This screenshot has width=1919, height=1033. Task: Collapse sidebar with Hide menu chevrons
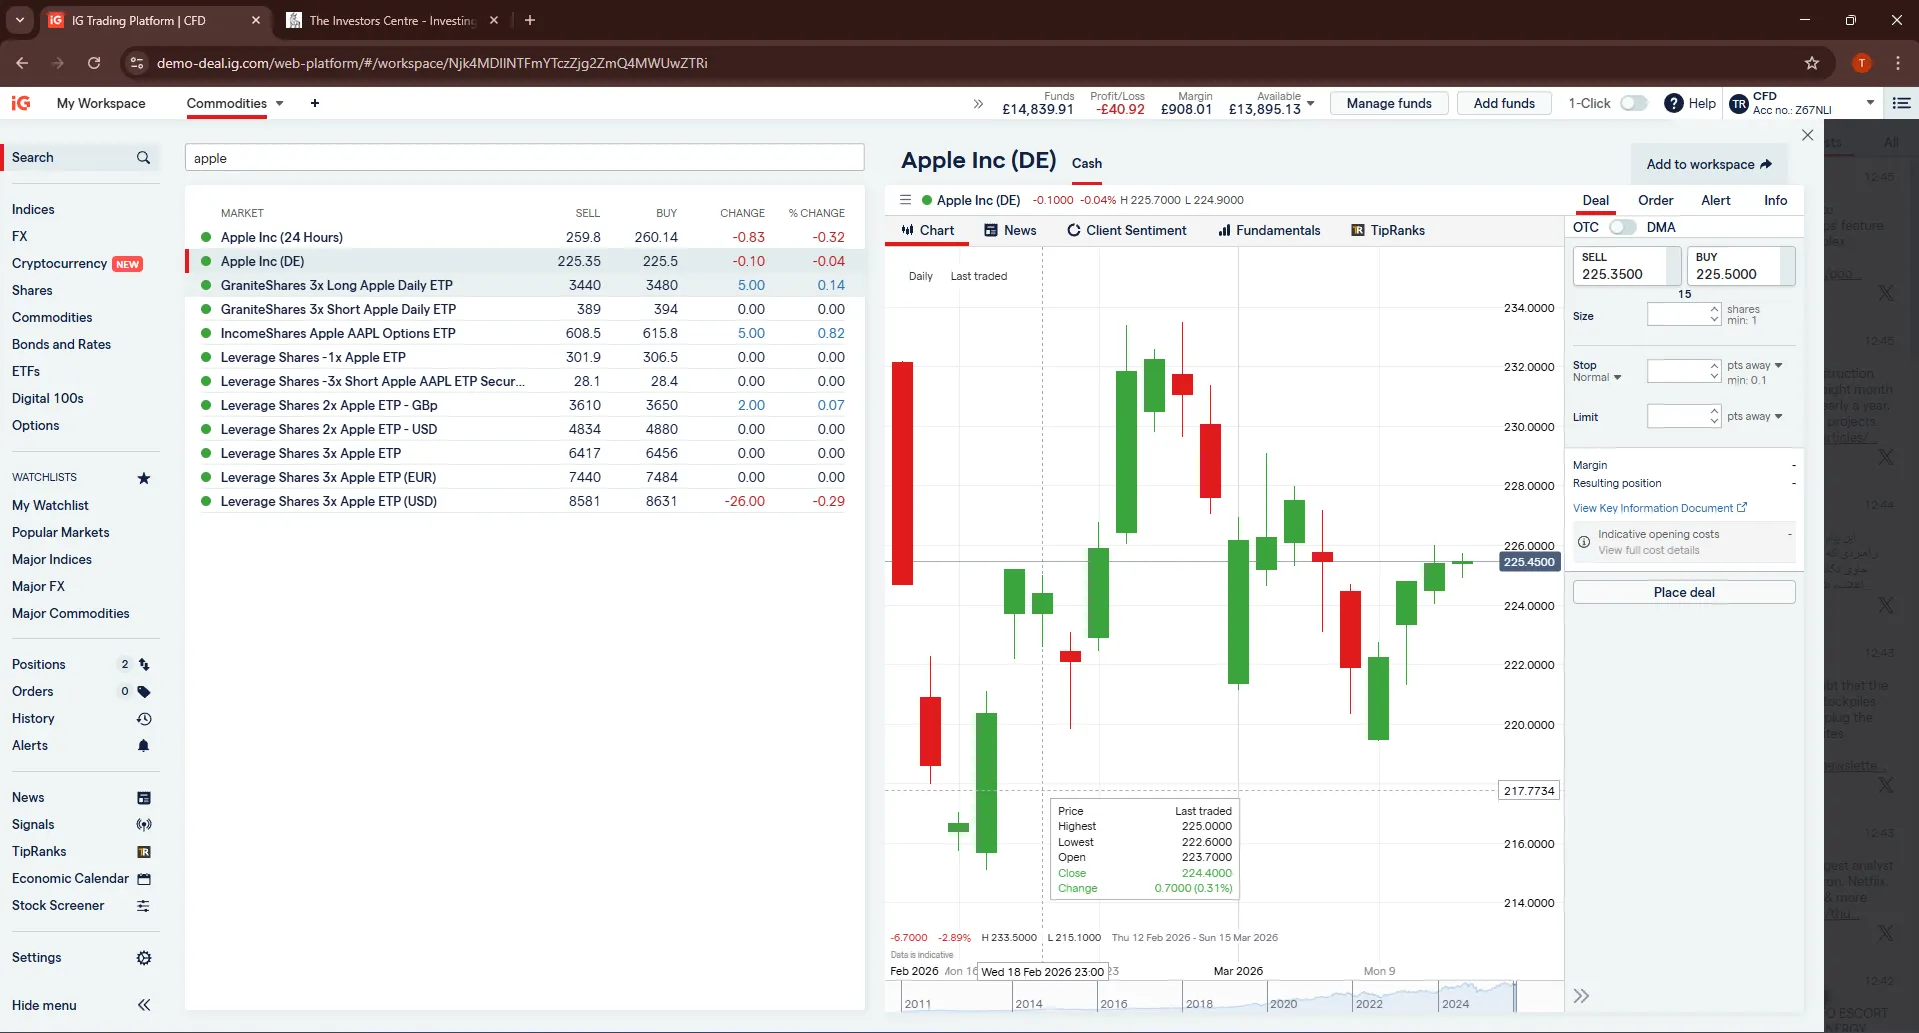[144, 1005]
